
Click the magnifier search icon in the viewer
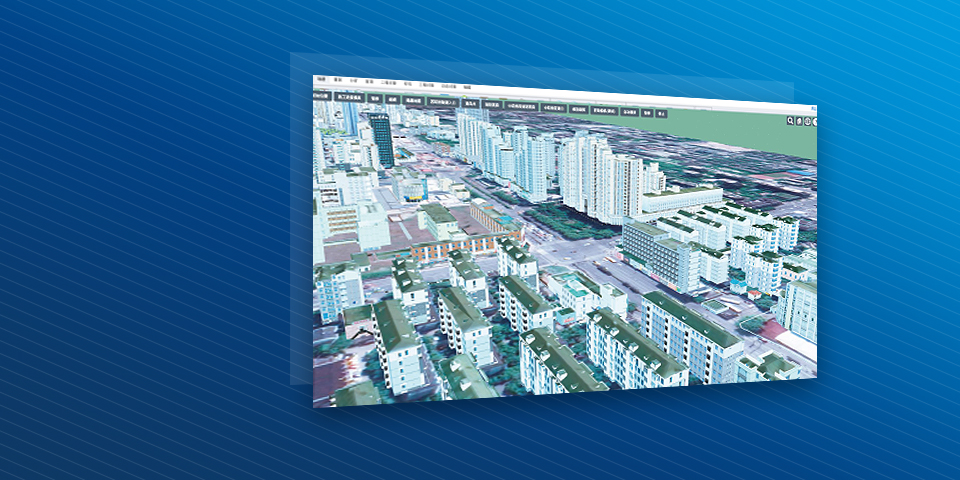pos(790,121)
